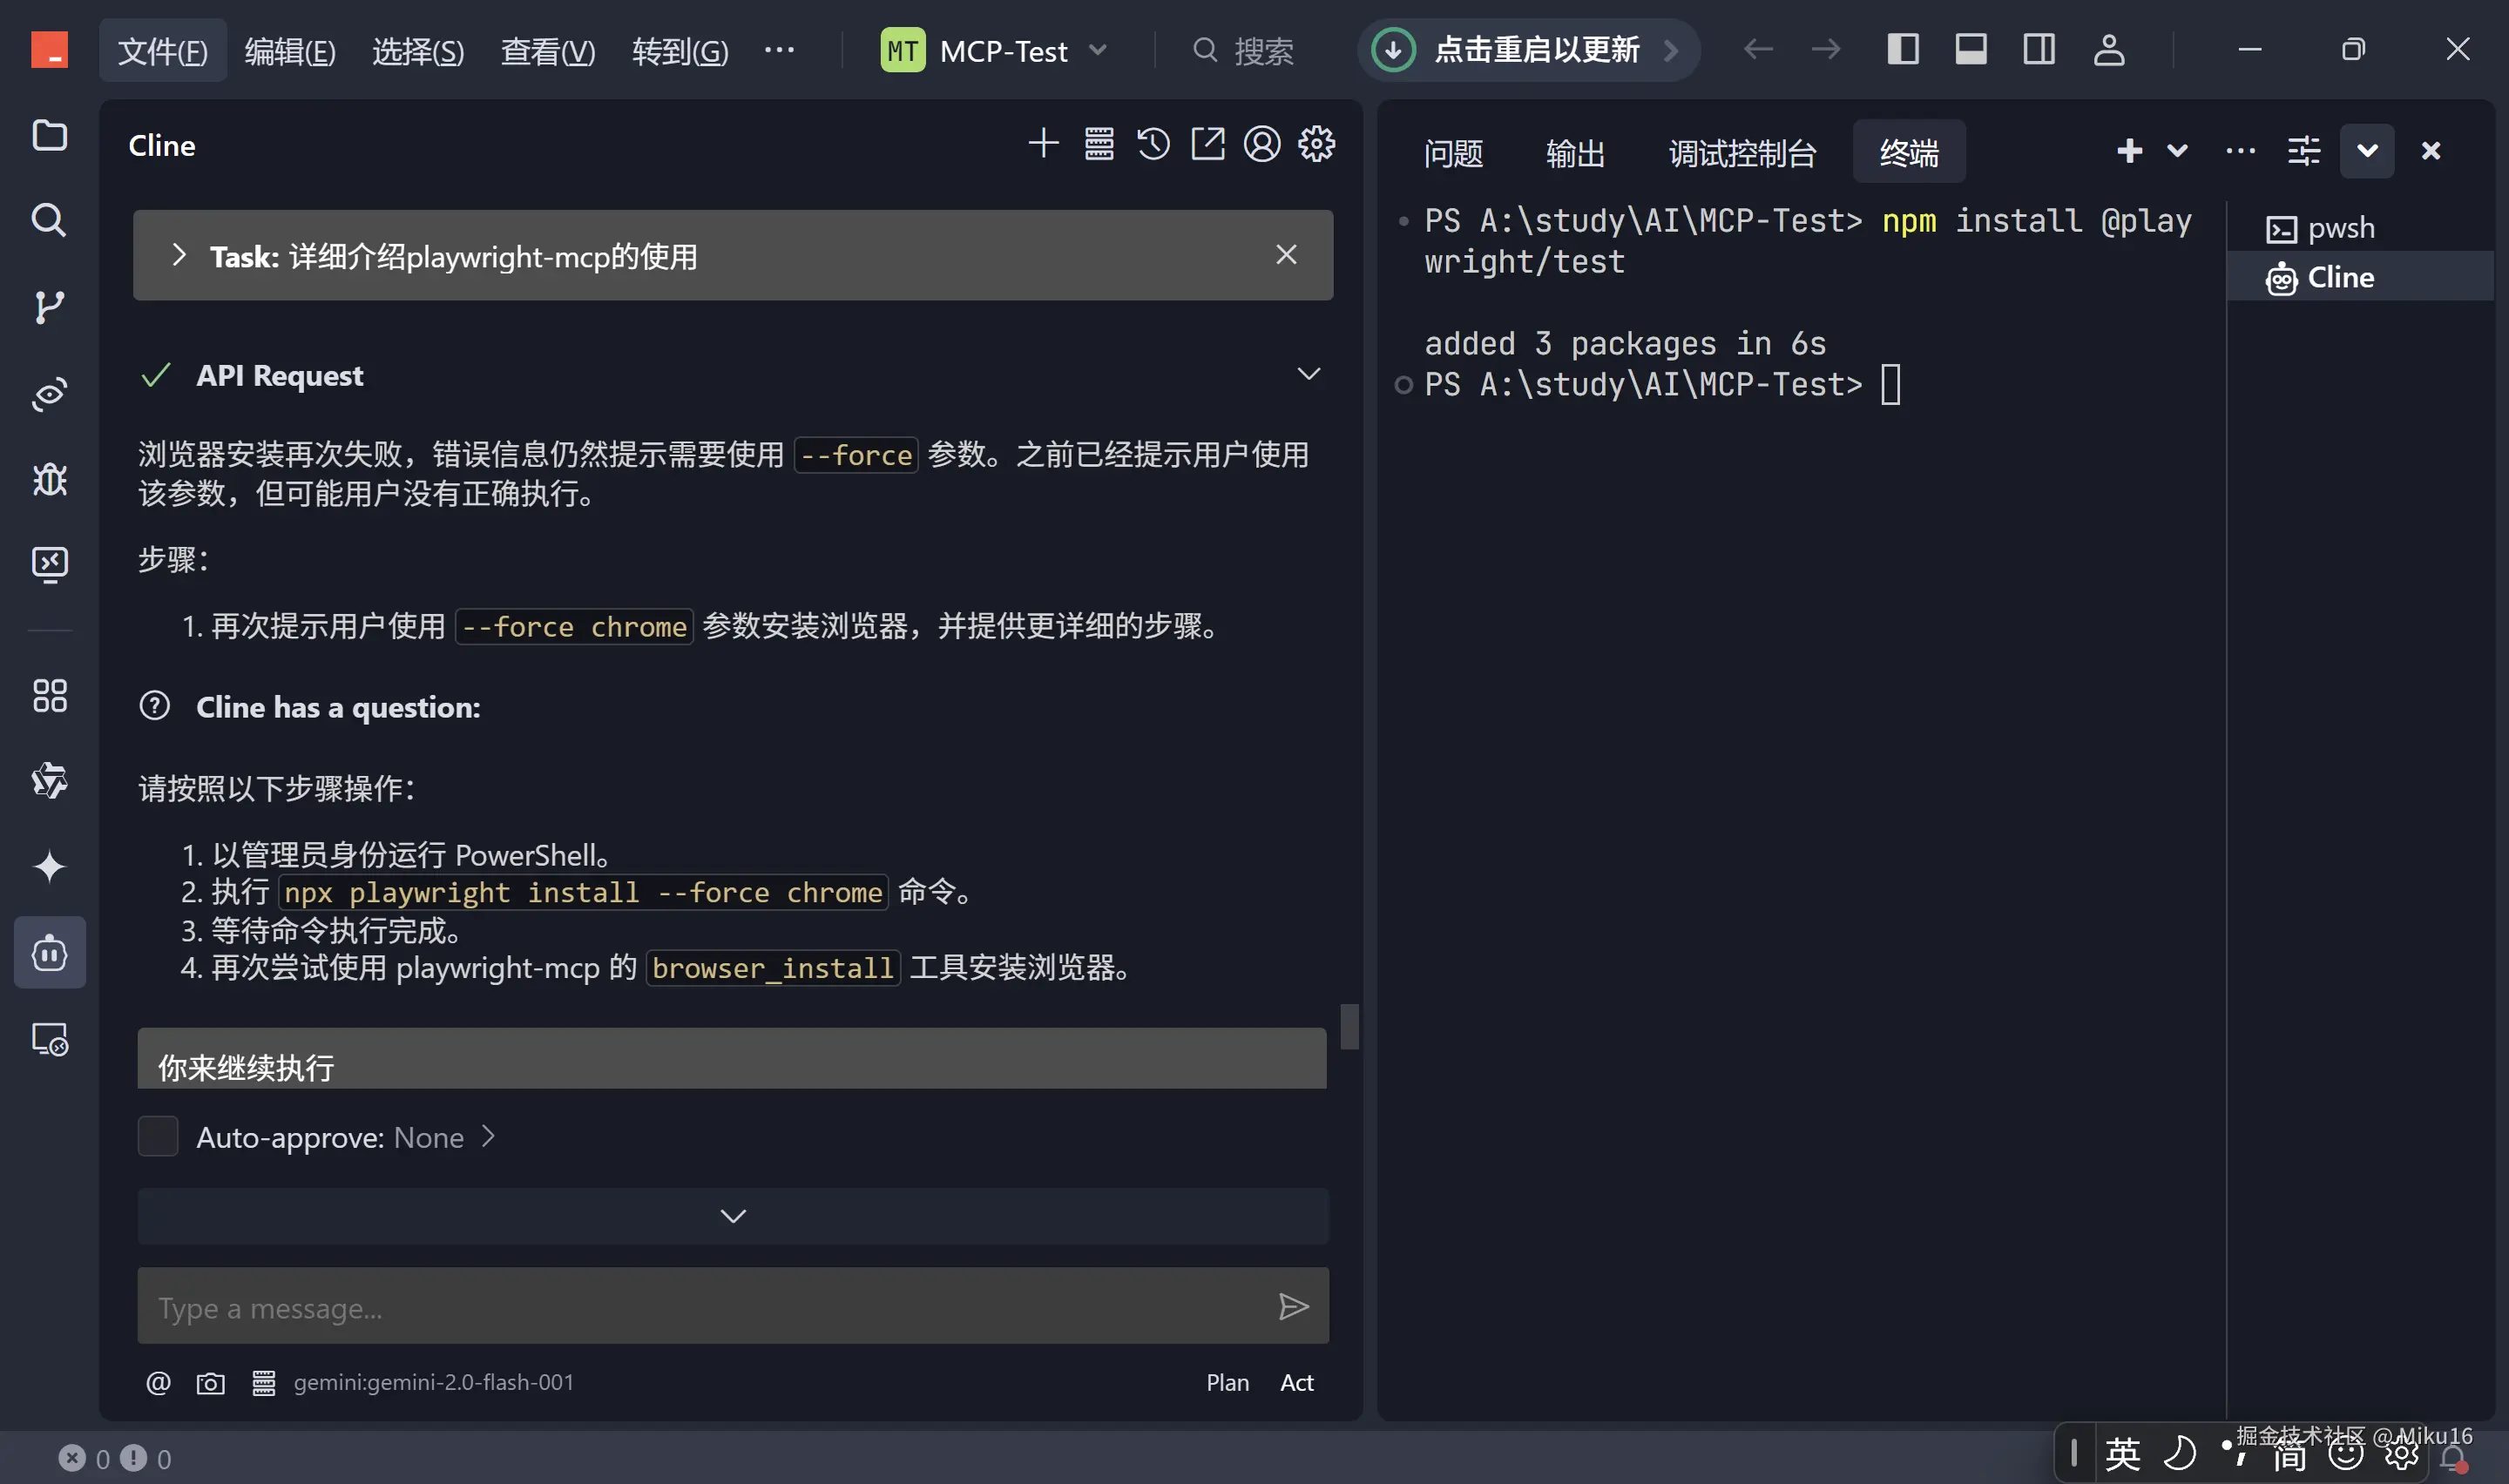
Task: Open the 查看(V) menu
Action: coord(548,51)
